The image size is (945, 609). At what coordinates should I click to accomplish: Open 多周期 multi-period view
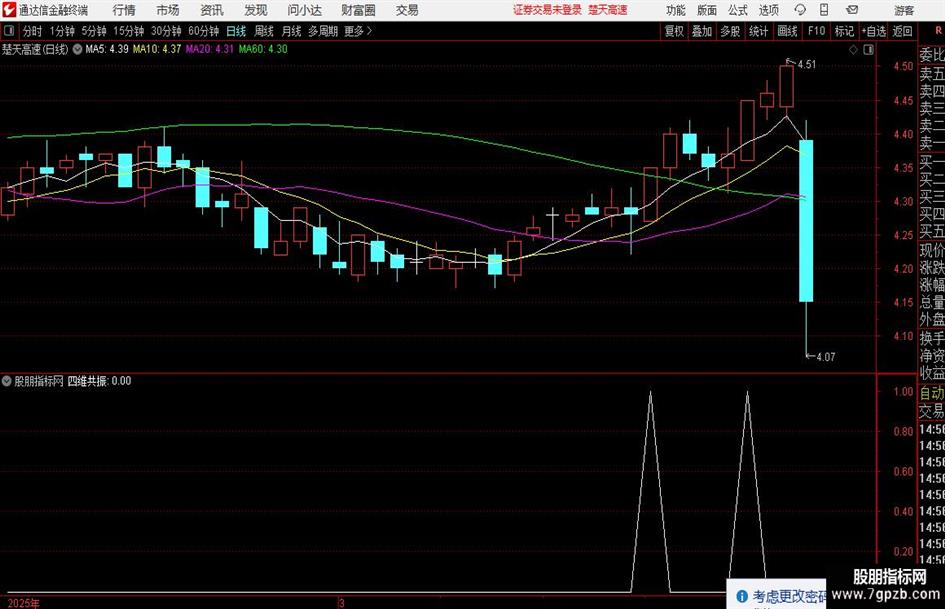click(323, 31)
